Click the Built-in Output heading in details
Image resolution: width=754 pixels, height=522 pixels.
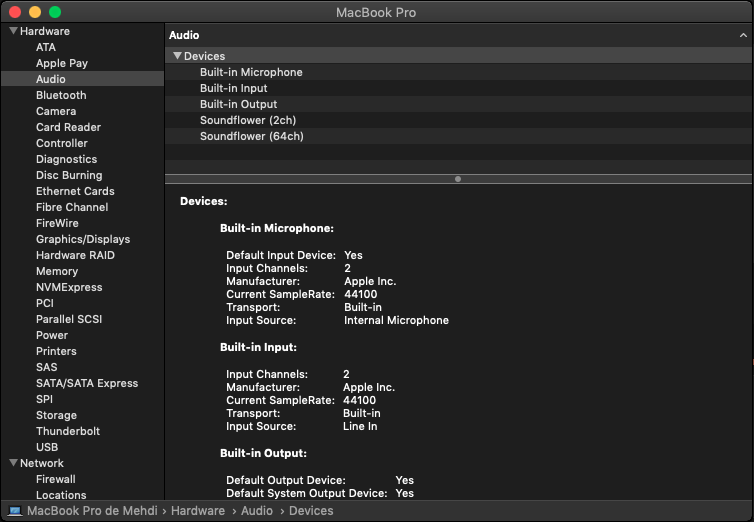click(x=263, y=453)
